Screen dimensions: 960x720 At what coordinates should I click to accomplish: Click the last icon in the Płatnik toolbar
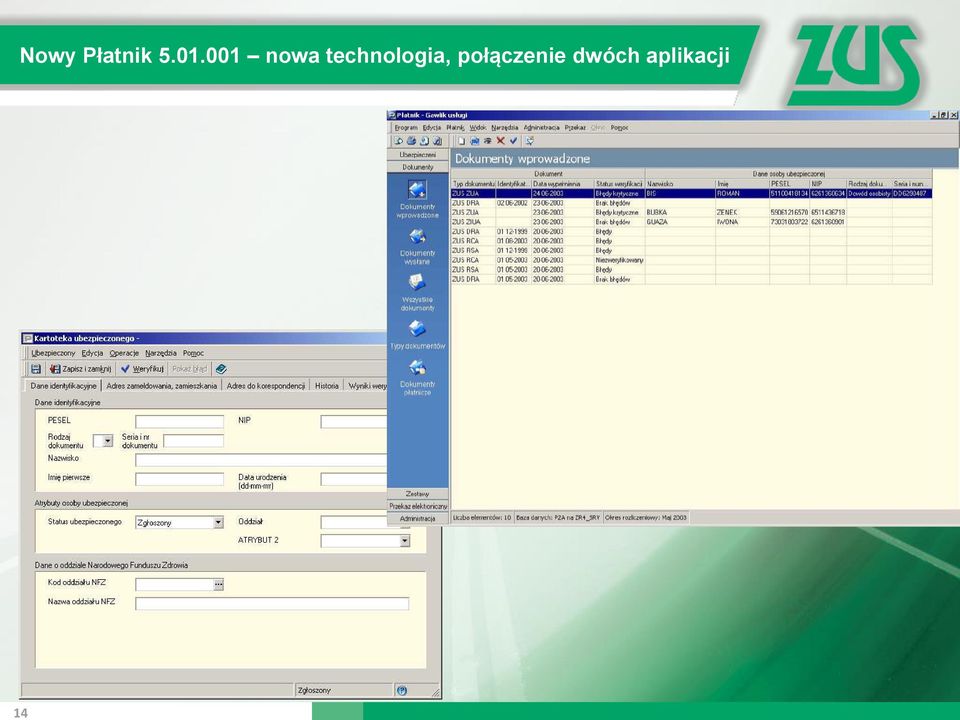(x=530, y=141)
